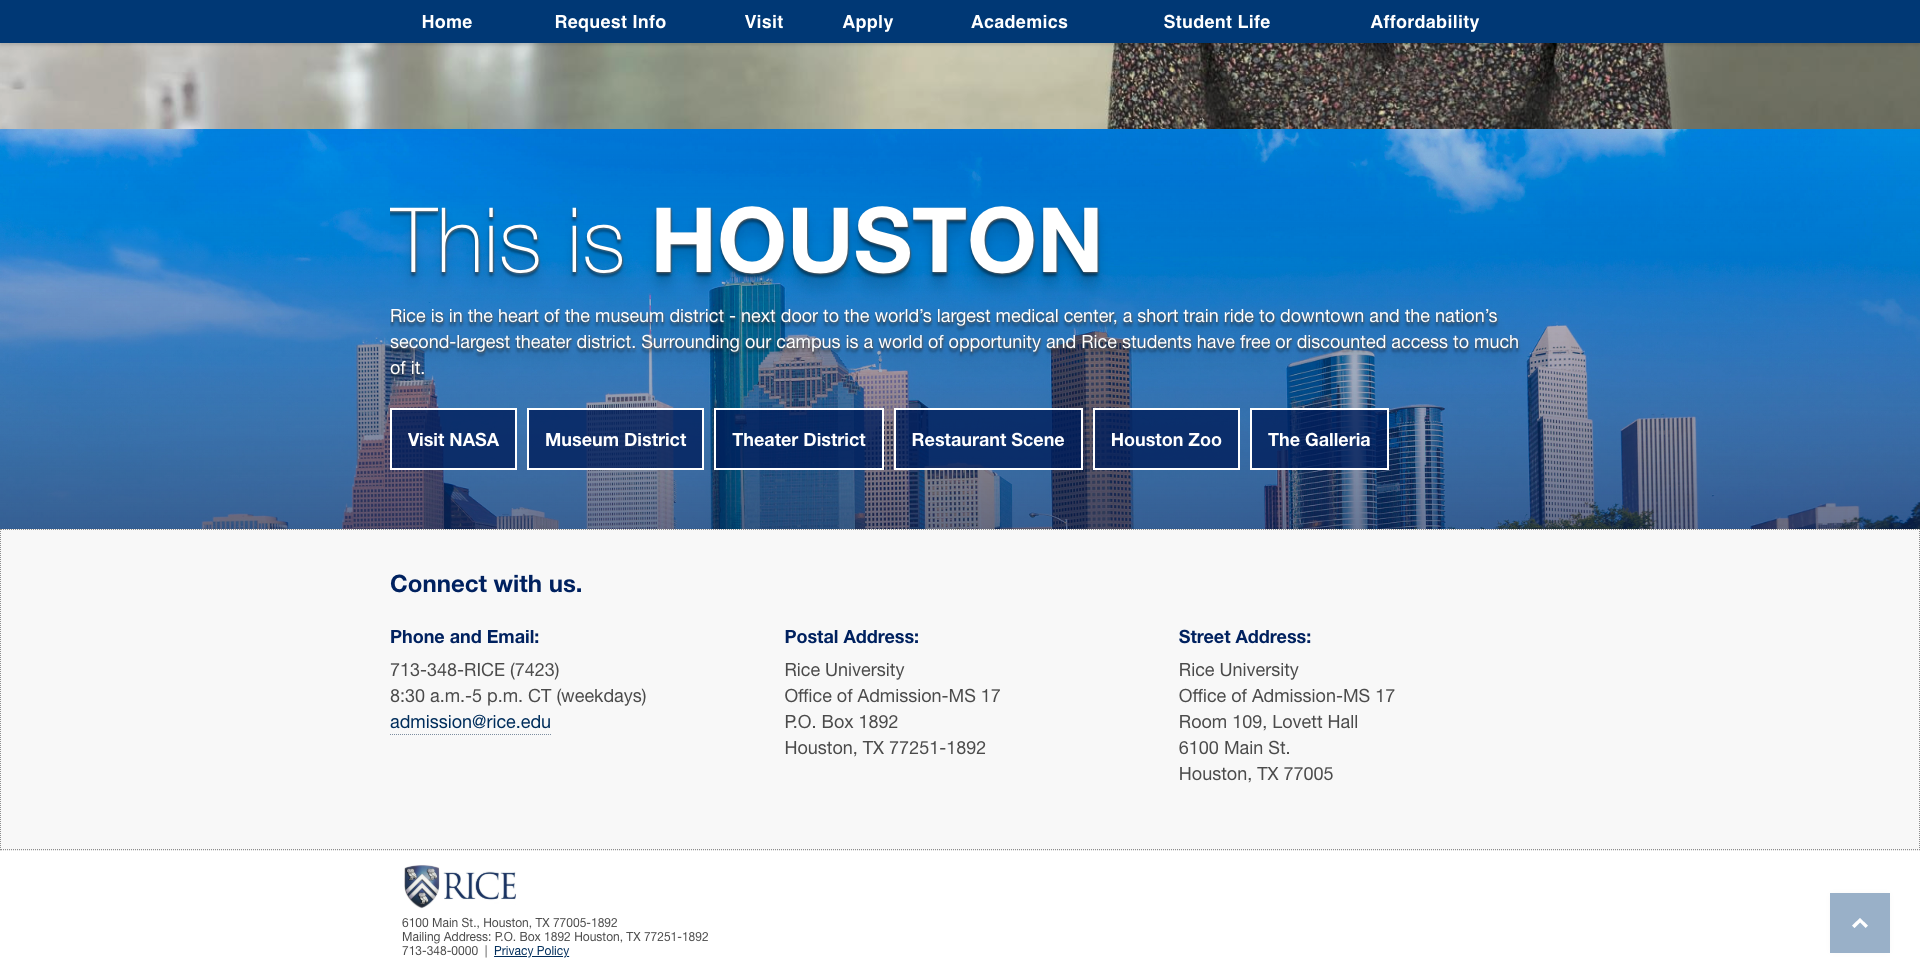Open the Affordability navigation item
This screenshot has width=1920, height=960.
coord(1424,22)
